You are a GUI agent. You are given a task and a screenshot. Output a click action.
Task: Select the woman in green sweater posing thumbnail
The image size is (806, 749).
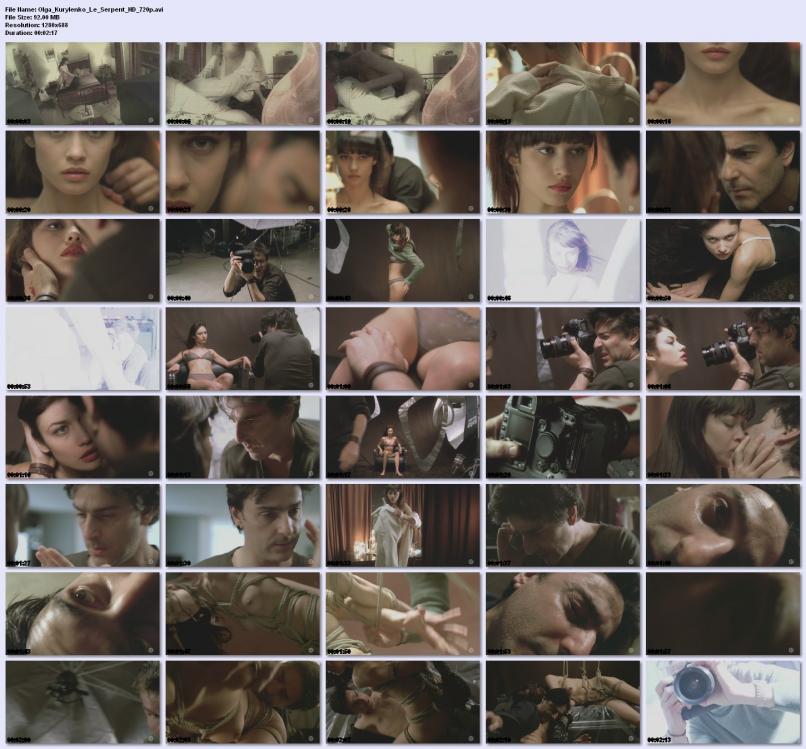tap(403, 260)
